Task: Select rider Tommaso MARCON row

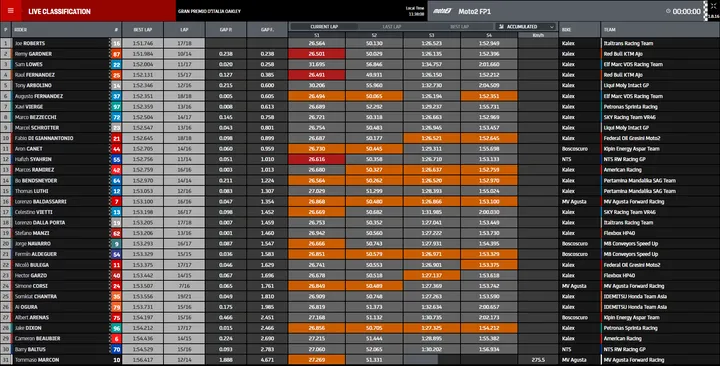Action: [360, 360]
